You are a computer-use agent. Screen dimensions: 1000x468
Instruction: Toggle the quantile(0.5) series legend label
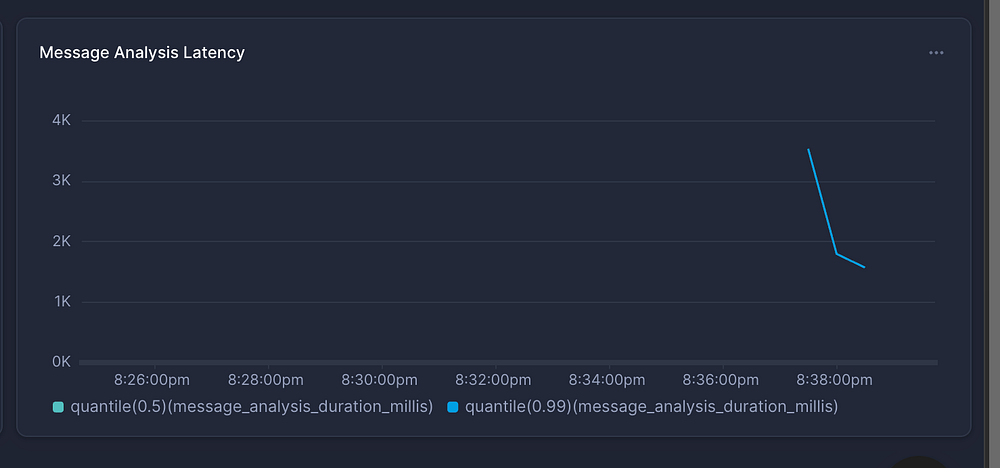251,407
